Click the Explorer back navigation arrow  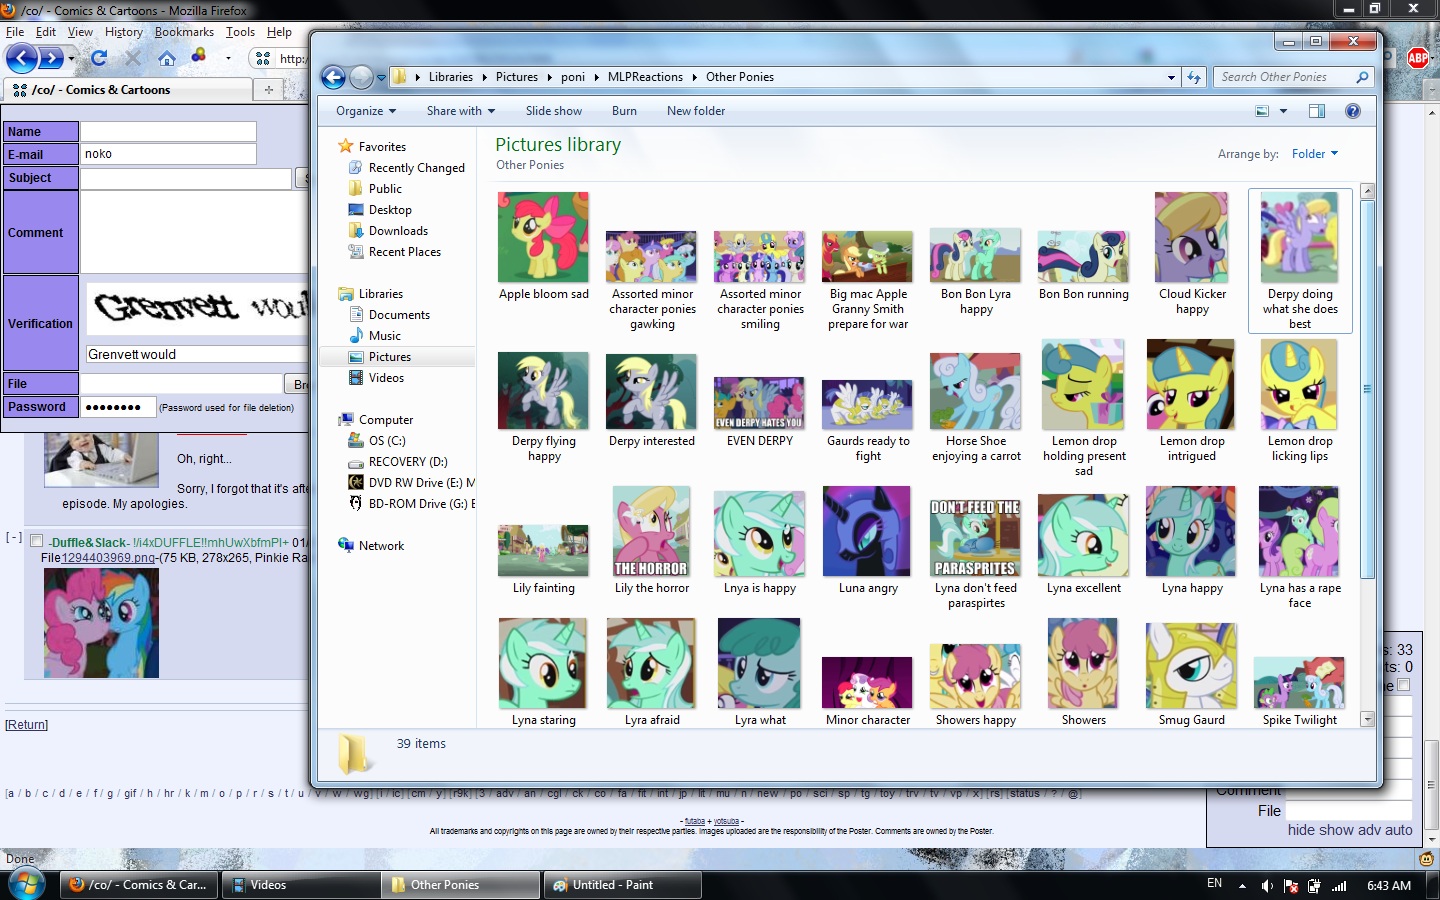click(x=334, y=77)
